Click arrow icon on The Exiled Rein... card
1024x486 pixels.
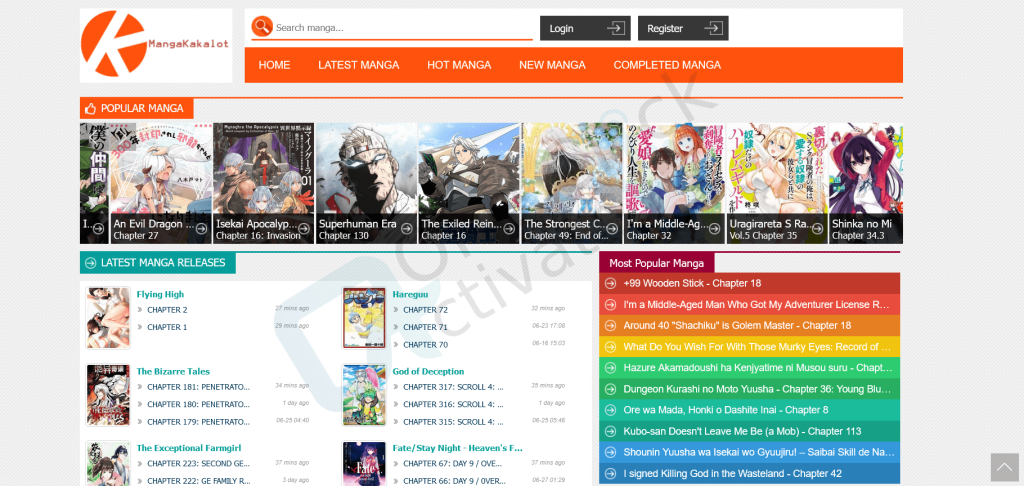point(509,229)
